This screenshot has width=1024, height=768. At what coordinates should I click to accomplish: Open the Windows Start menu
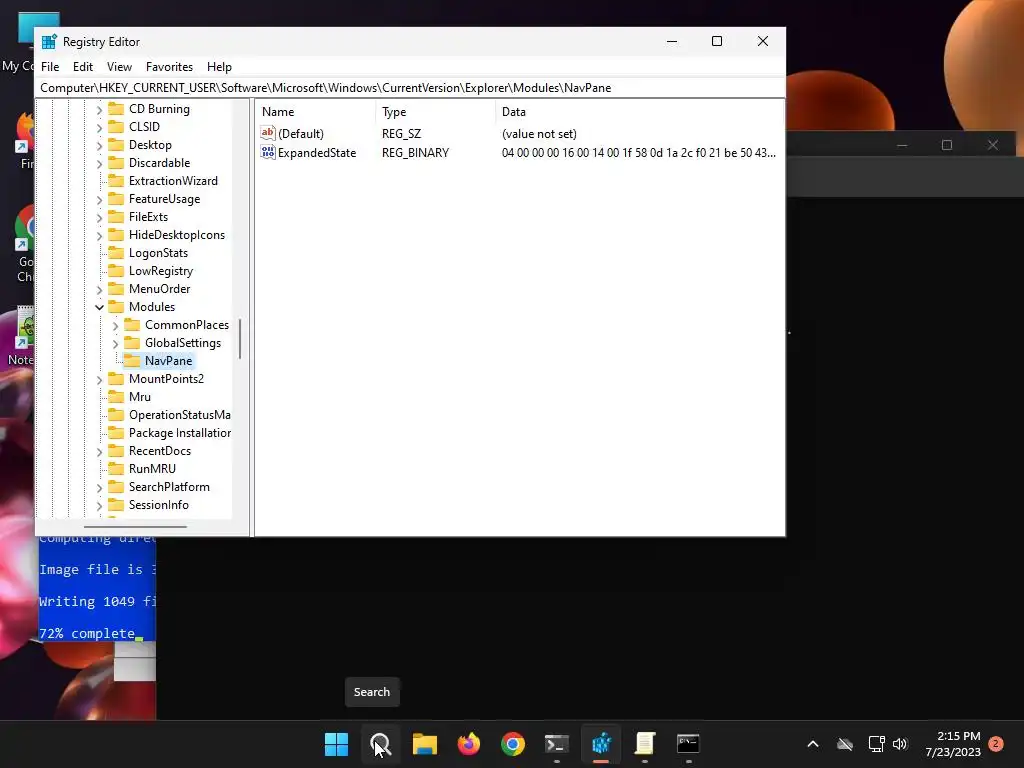click(336, 744)
